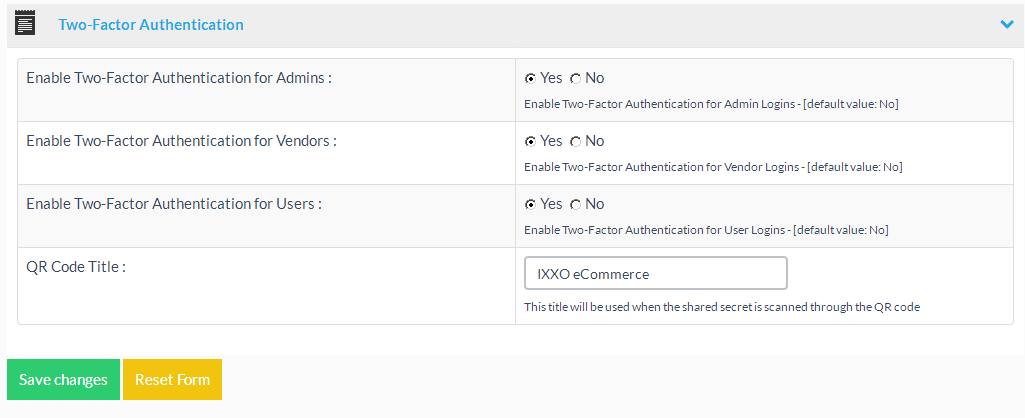Choose No for Users two-factor authentication

[x=575, y=204]
